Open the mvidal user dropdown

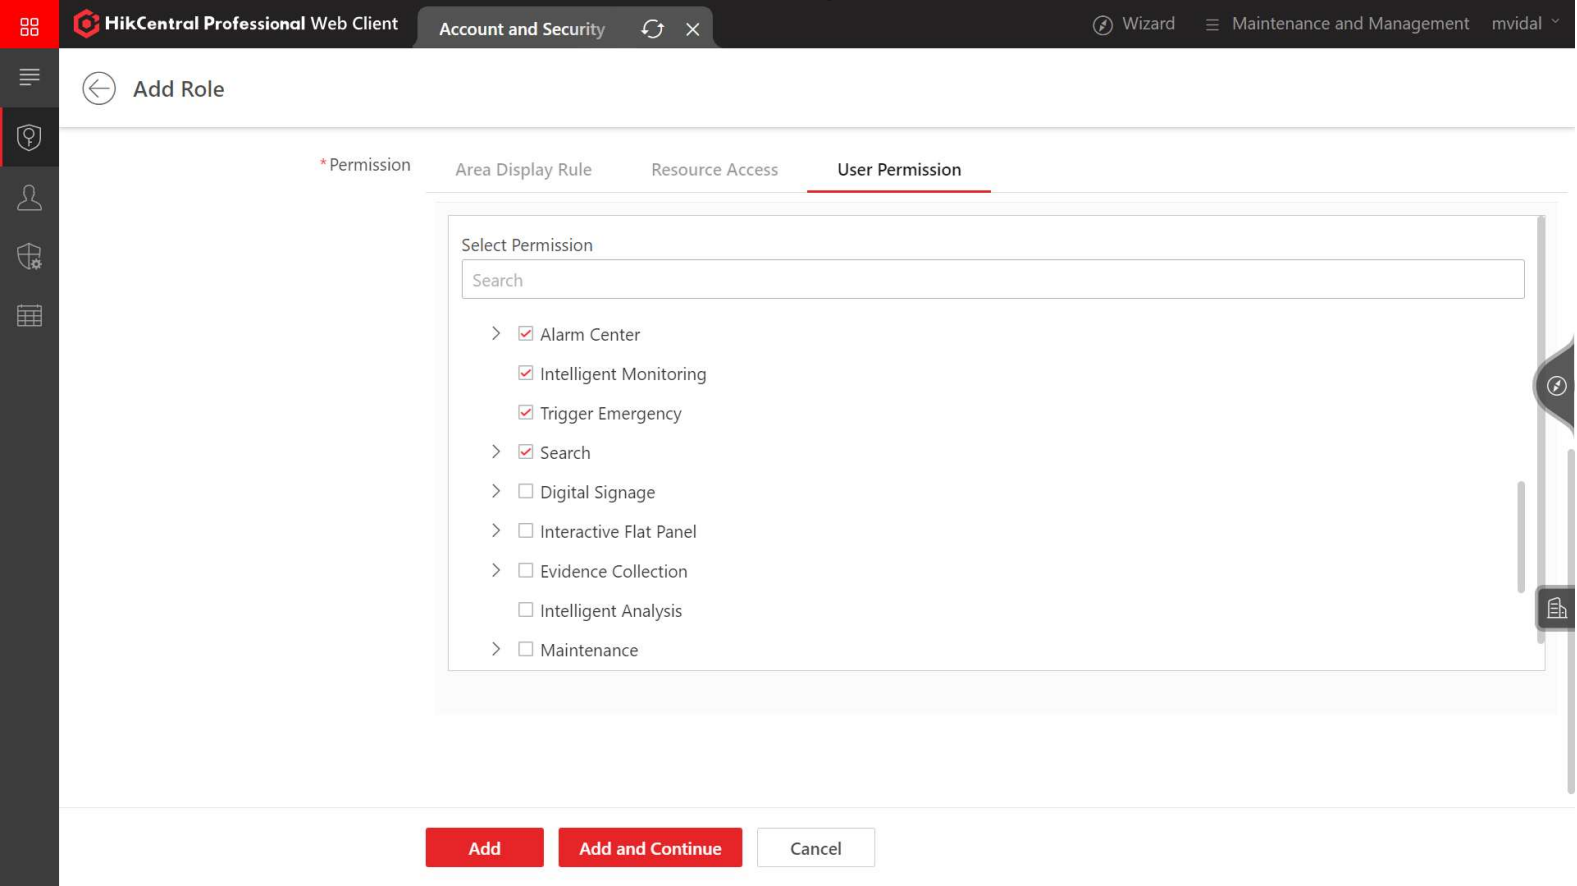click(1525, 23)
